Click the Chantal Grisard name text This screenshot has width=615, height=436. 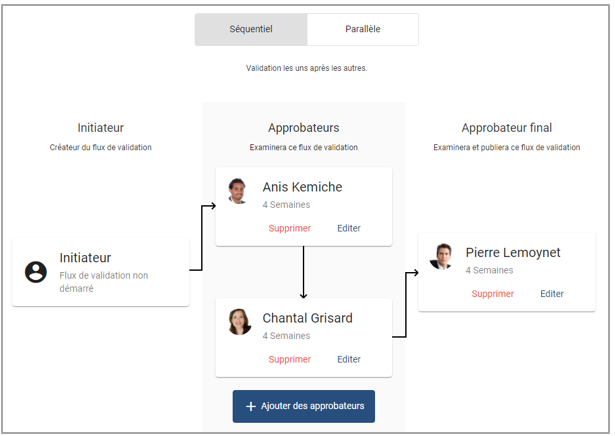pos(307,318)
